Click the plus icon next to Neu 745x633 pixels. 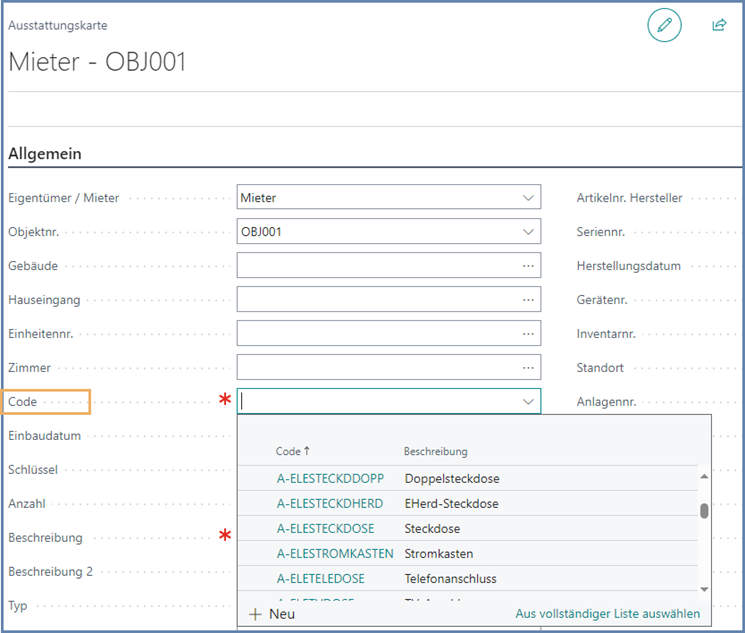255,614
